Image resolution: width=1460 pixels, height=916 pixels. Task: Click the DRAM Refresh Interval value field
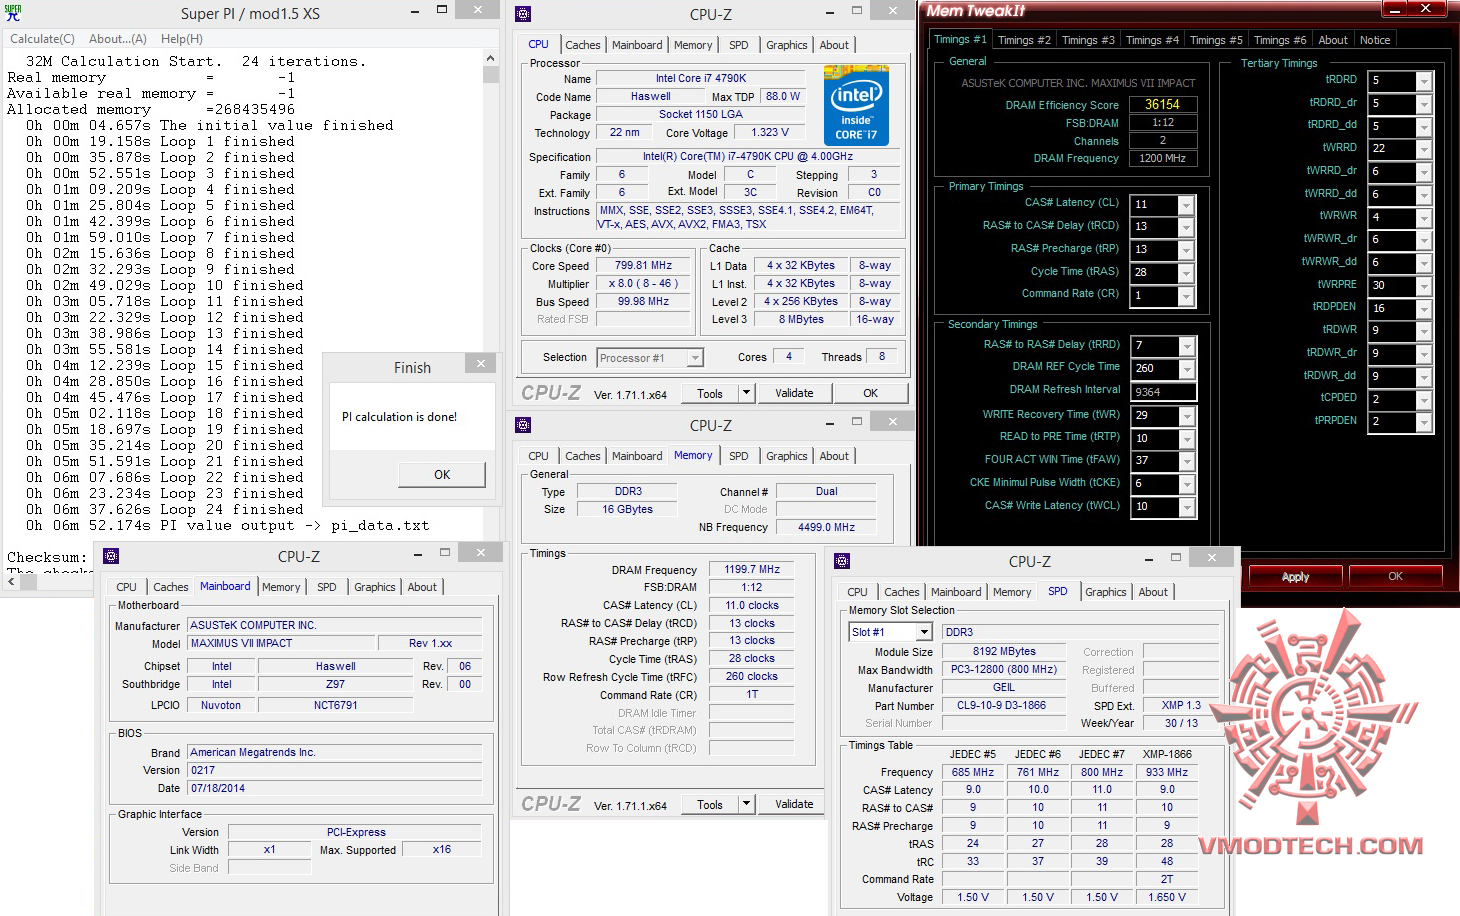(1162, 392)
